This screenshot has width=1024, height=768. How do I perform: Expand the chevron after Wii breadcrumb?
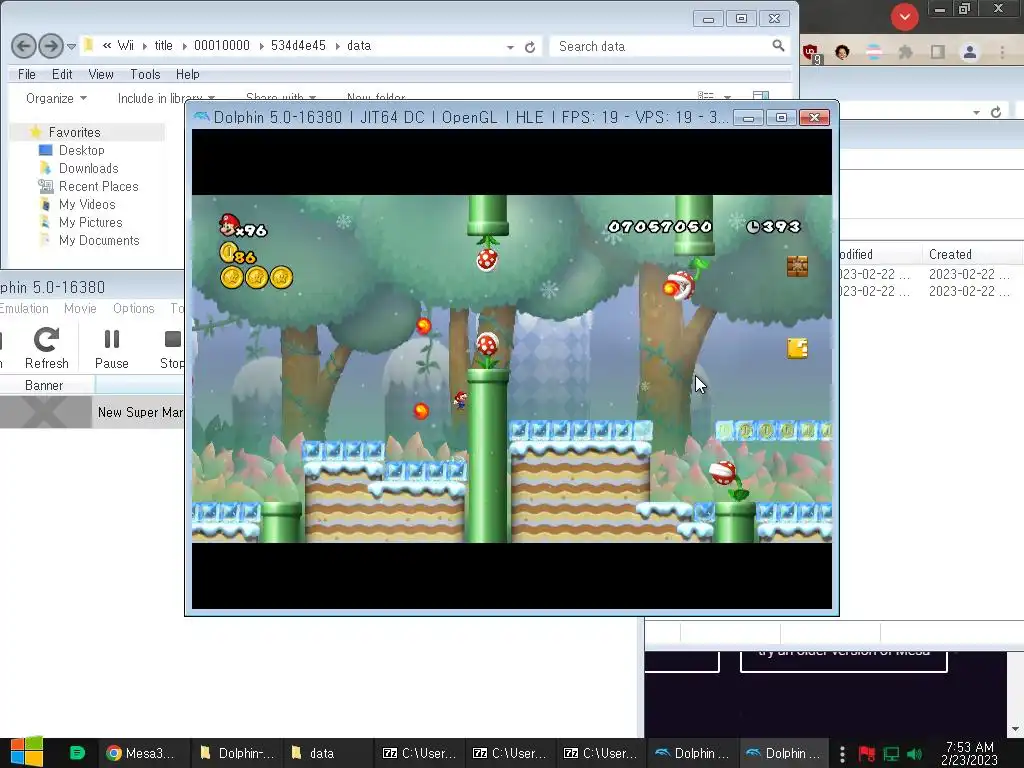(x=144, y=46)
